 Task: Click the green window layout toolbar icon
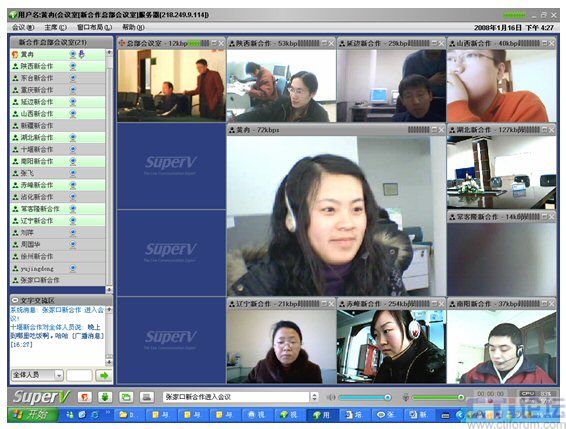pos(126,397)
